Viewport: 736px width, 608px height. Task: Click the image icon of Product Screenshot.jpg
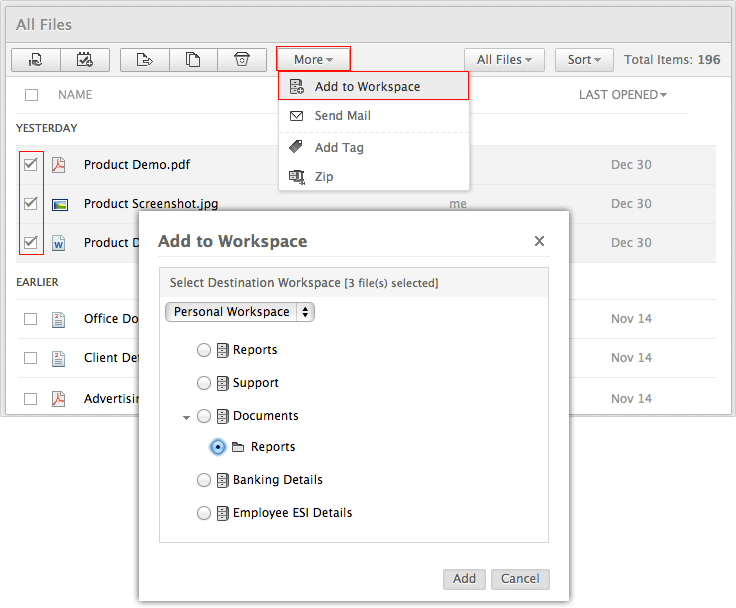60,205
